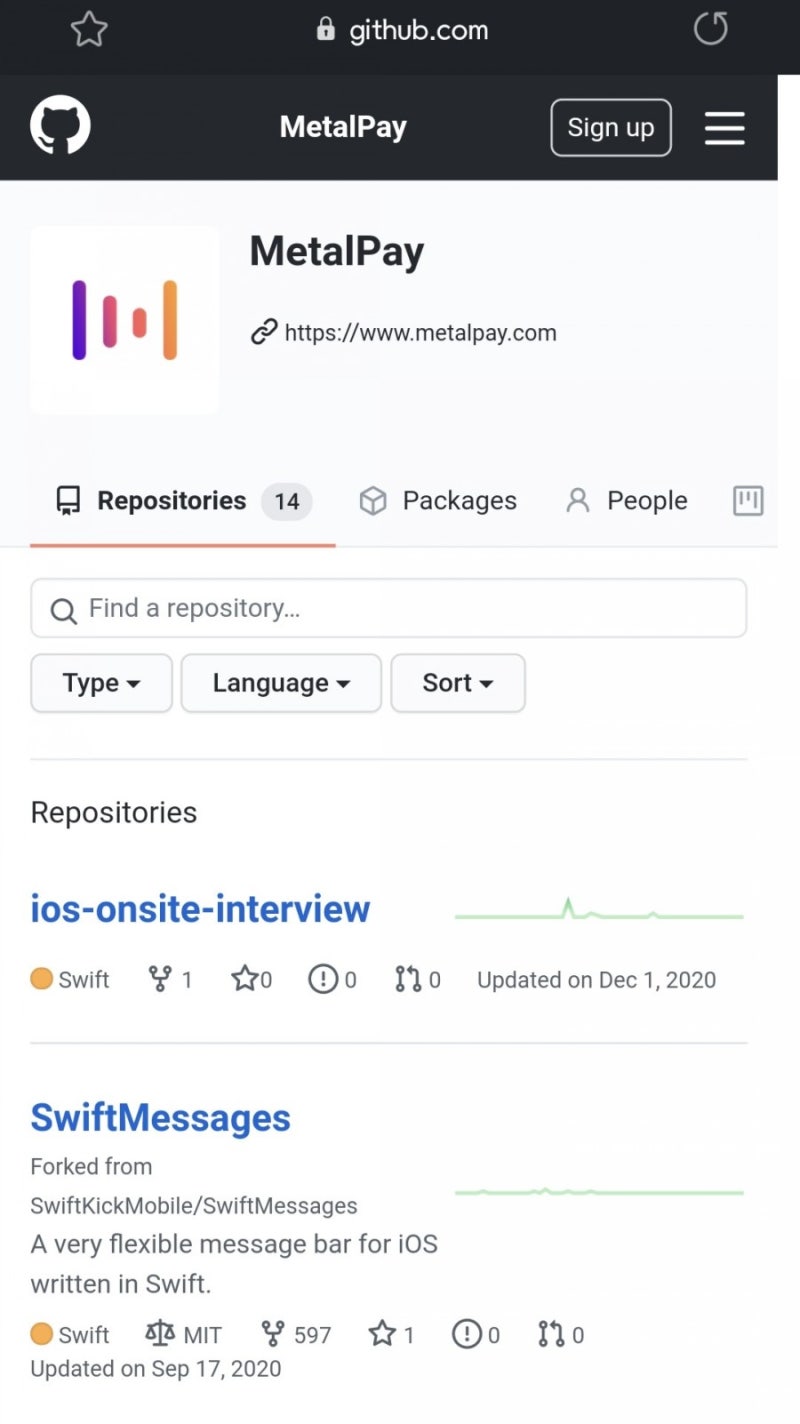Open the Projects tab icon
The width and height of the screenshot is (800, 1424).
click(748, 500)
